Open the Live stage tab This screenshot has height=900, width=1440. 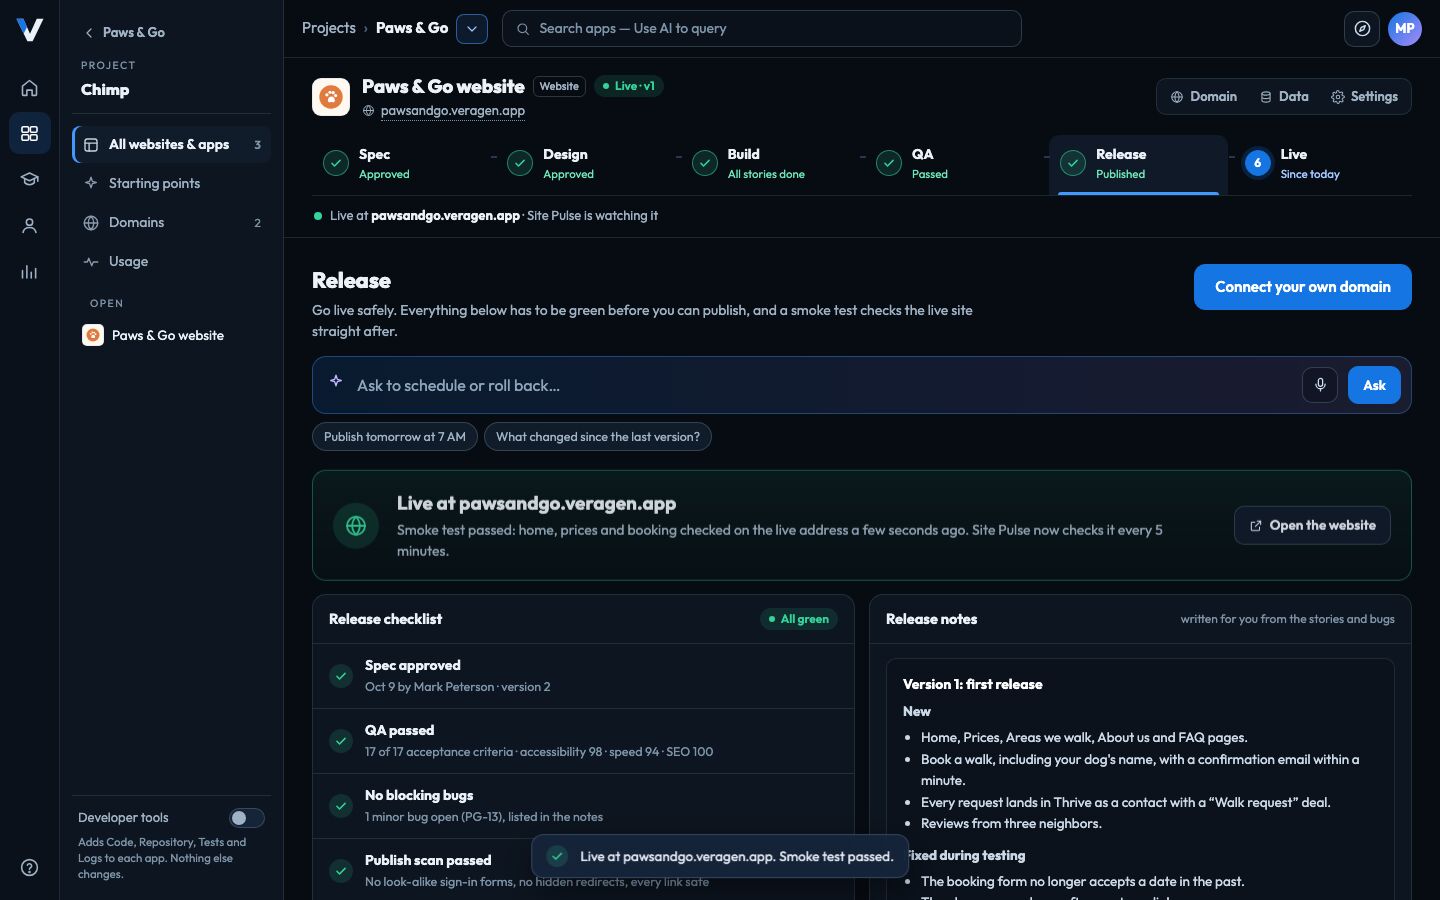[x=1322, y=164]
